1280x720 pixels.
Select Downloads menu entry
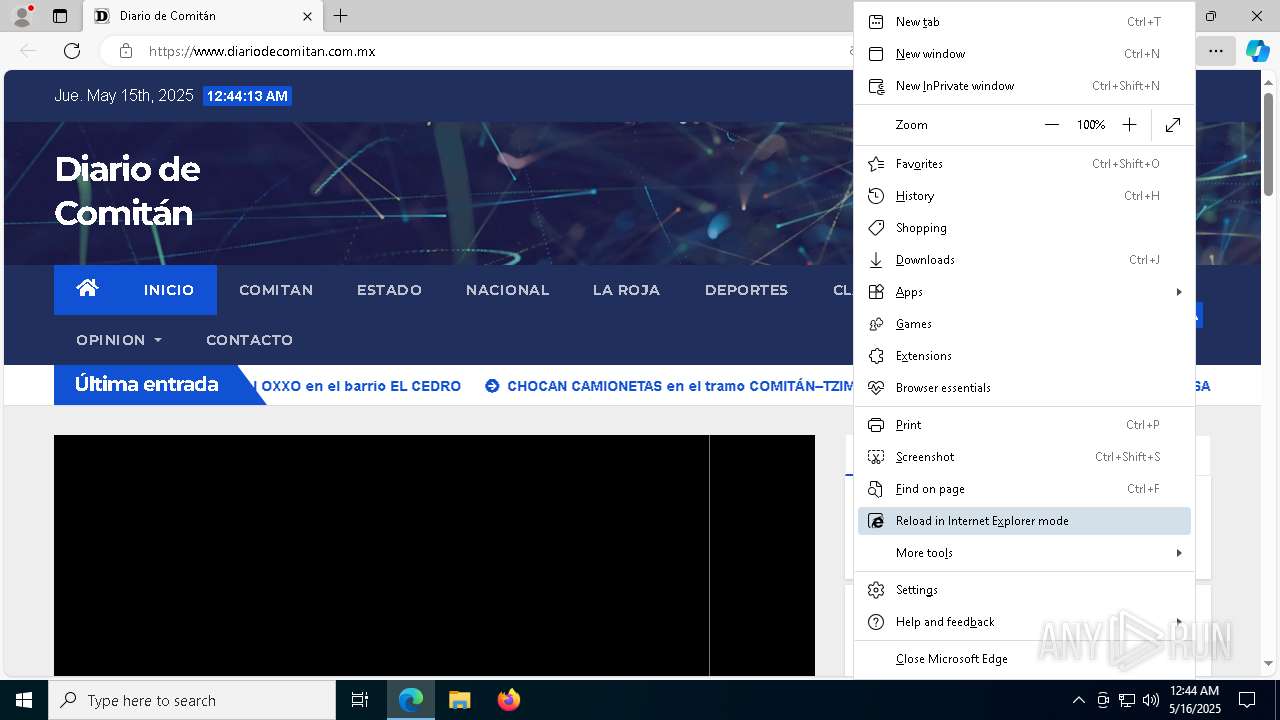click(1024, 260)
